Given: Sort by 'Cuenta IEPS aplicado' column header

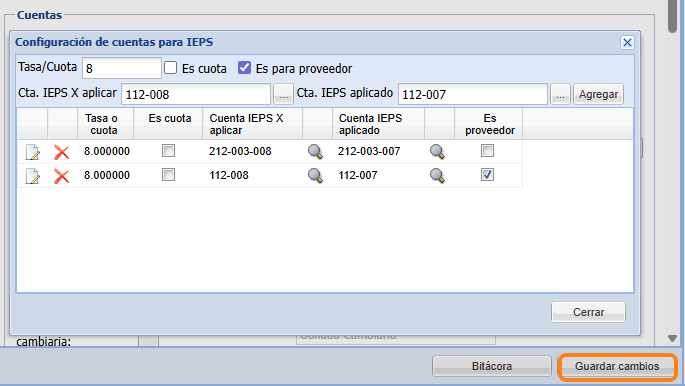Looking at the screenshot, I should click(379, 124).
